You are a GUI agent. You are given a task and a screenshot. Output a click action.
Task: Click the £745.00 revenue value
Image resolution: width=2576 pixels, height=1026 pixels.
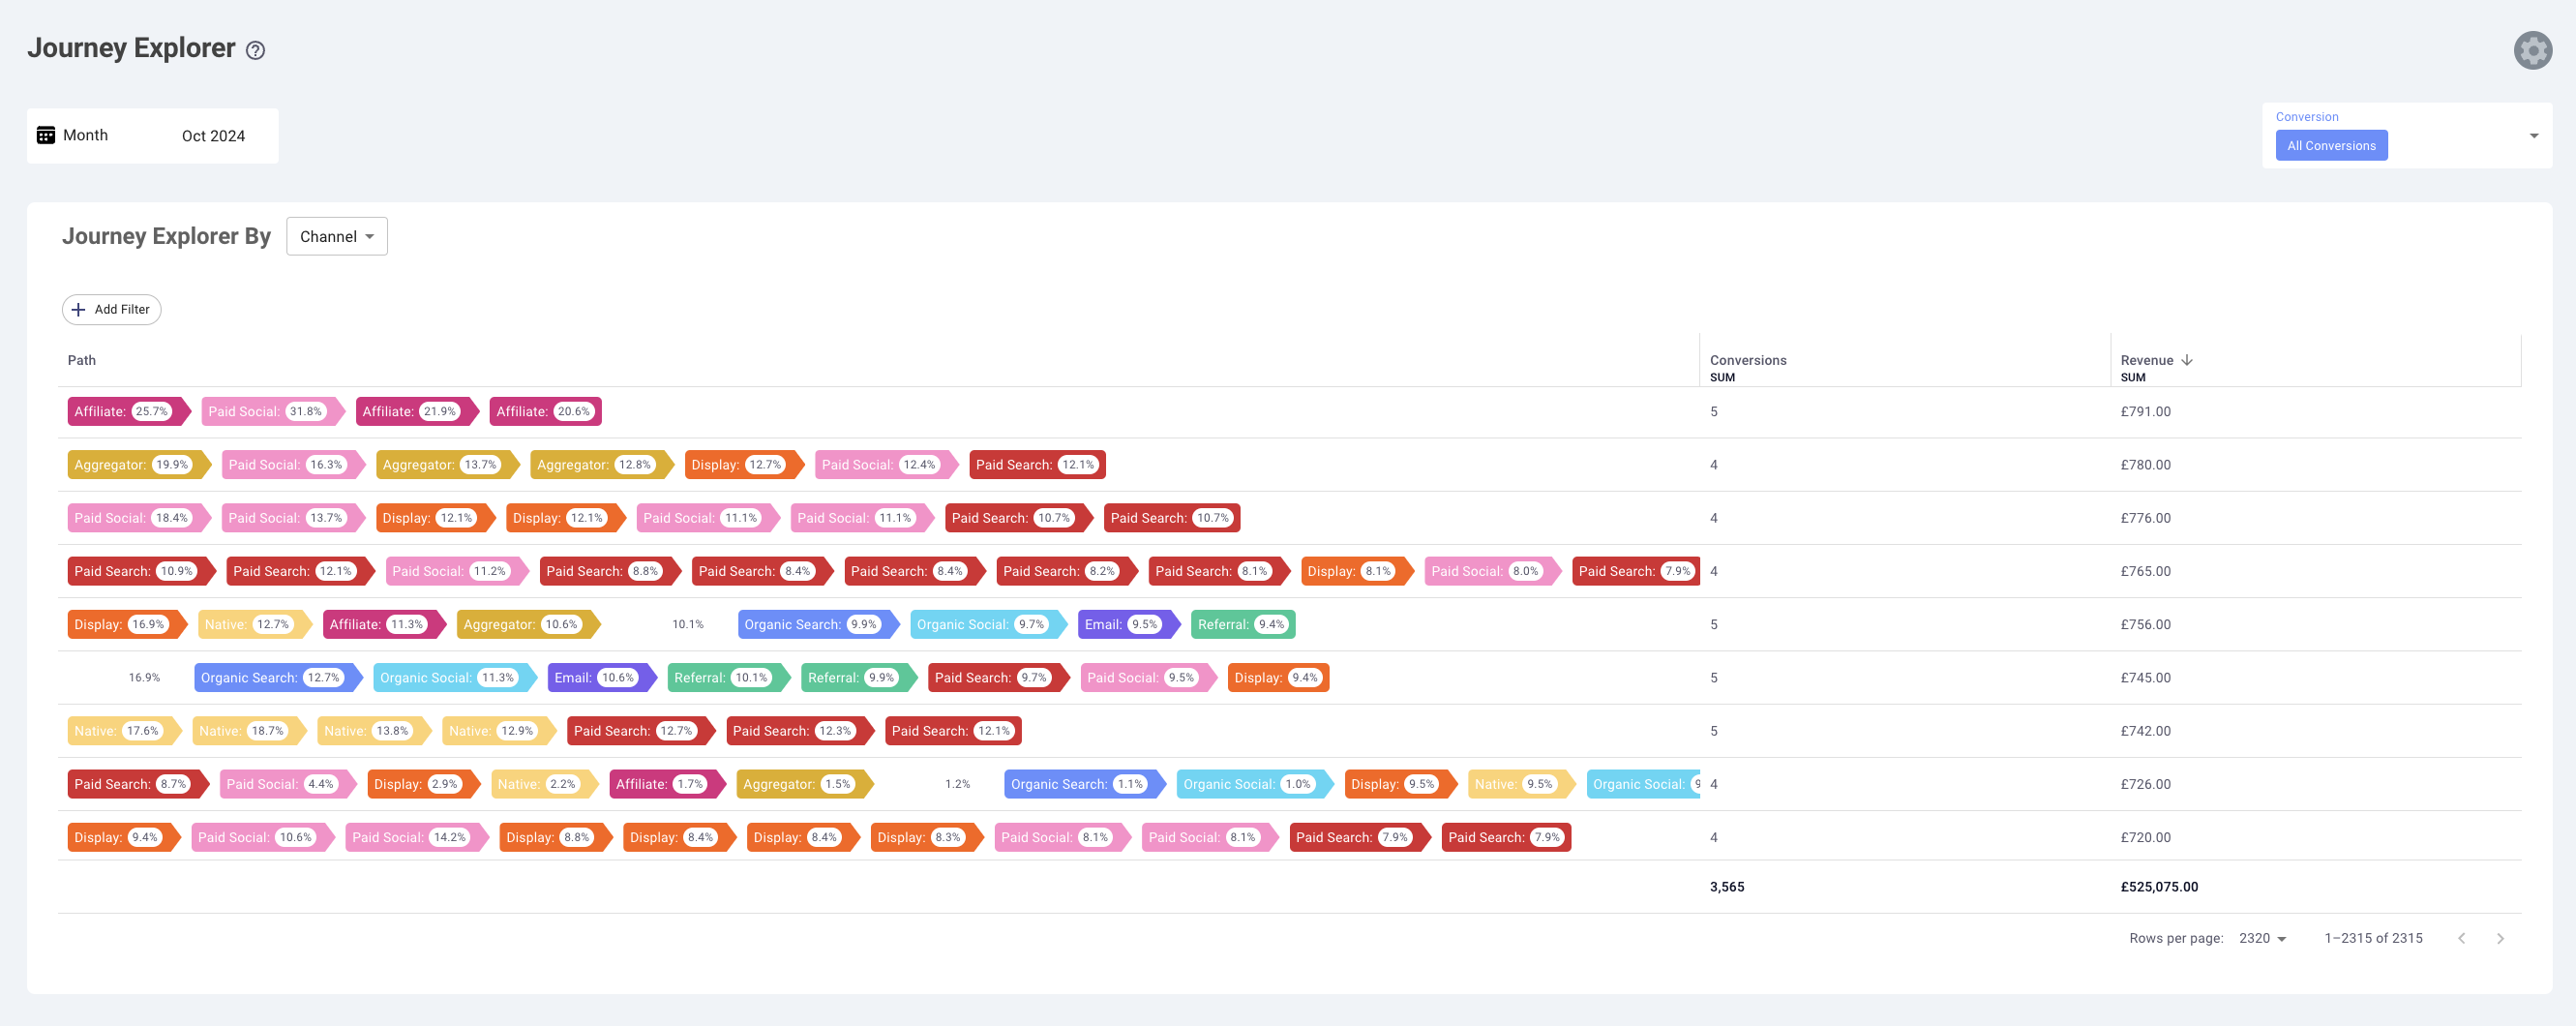pyautogui.click(x=2145, y=678)
